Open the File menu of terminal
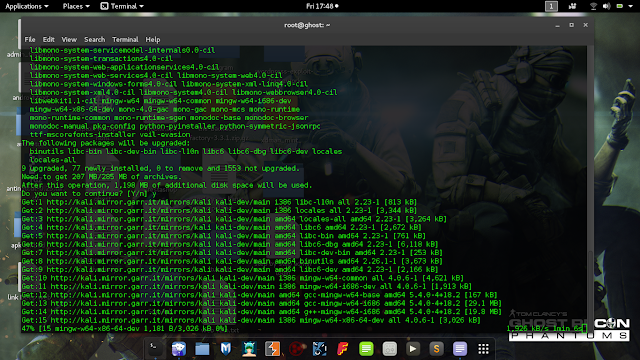 pyautogui.click(x=30, y=40)
